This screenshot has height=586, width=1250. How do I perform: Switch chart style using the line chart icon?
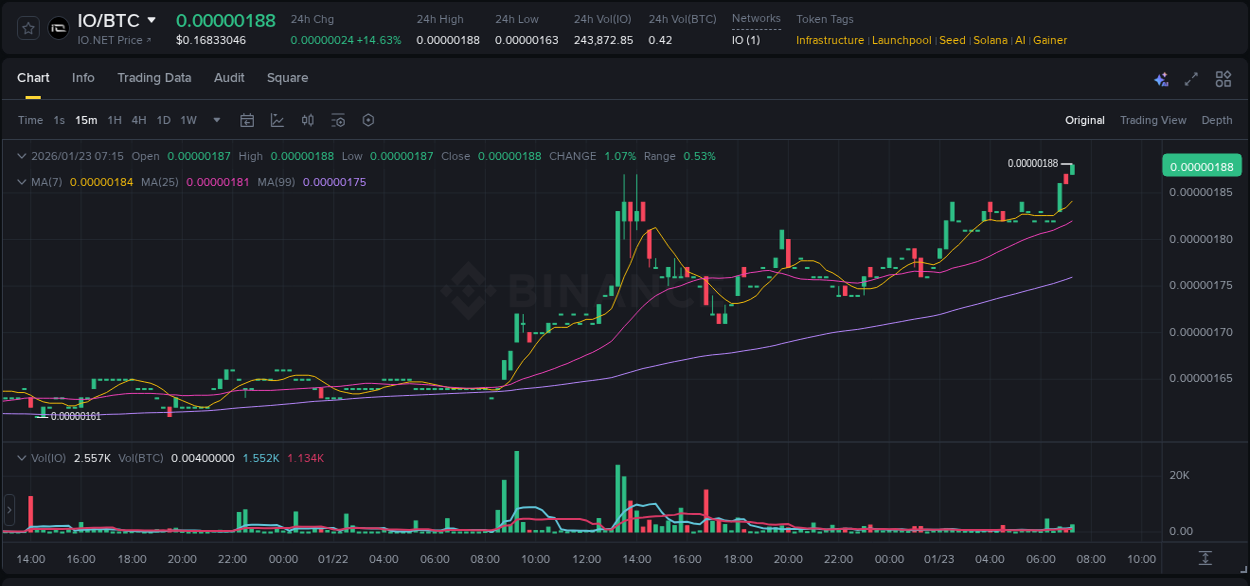tap(277, 120)
